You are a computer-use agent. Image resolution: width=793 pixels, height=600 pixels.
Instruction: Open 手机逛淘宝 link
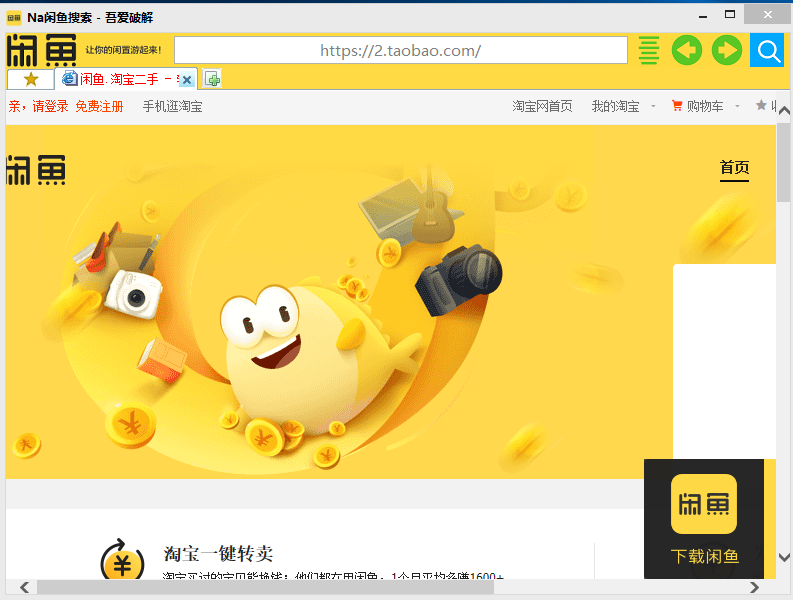[172, 106]
